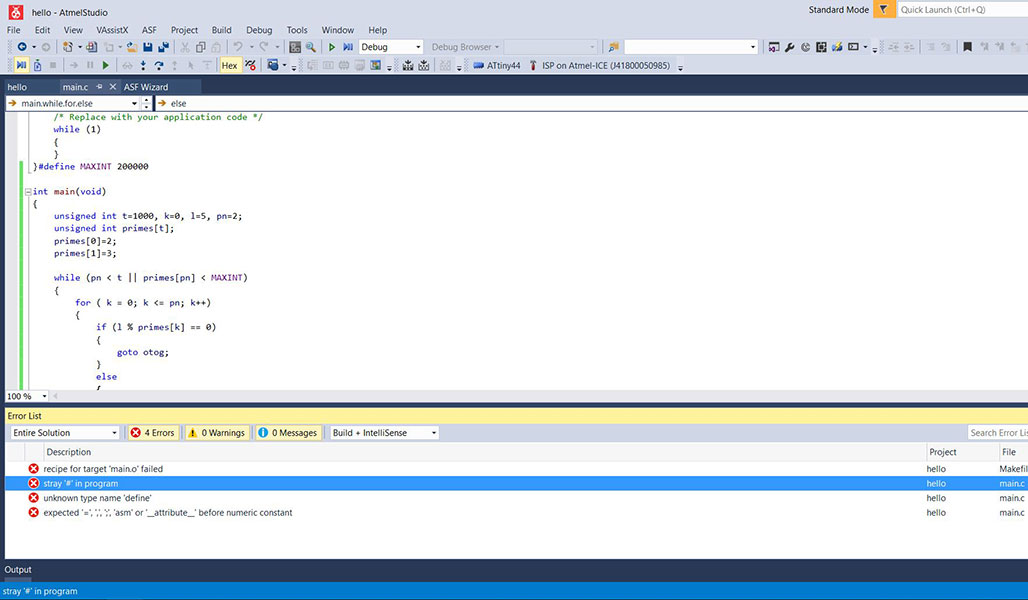Toggle the 4 Errors filter

(152, 433)
